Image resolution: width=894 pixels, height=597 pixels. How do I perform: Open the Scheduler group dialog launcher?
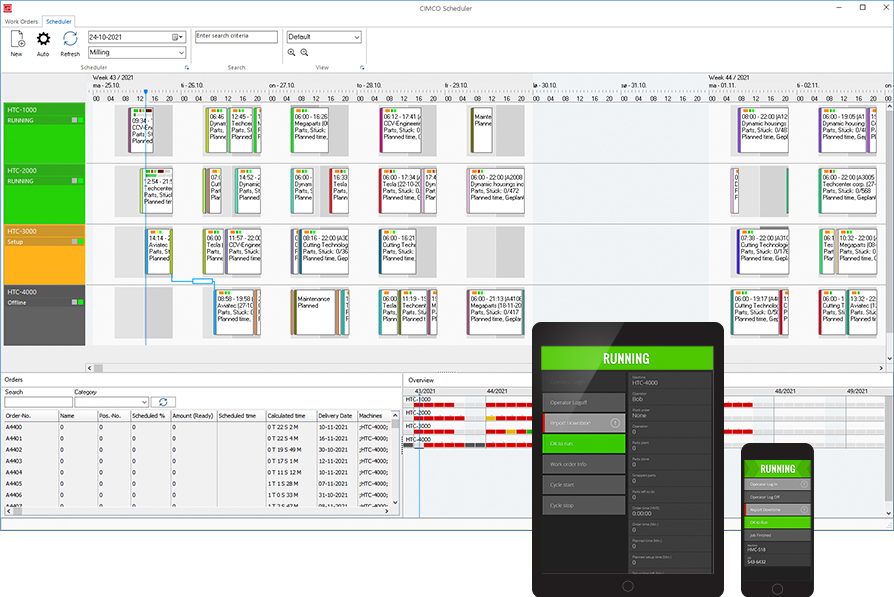(x=186, y=68)
